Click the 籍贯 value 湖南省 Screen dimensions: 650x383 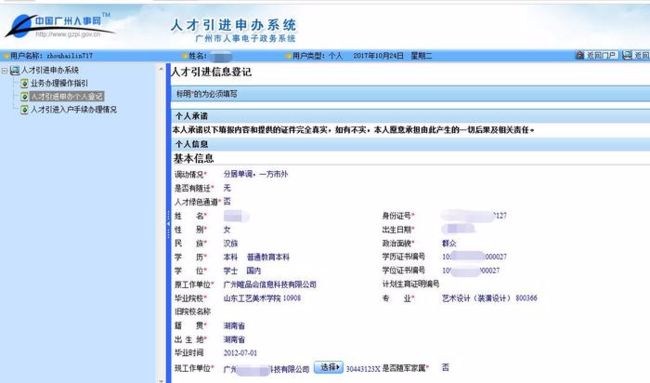(x=234, y=326)
